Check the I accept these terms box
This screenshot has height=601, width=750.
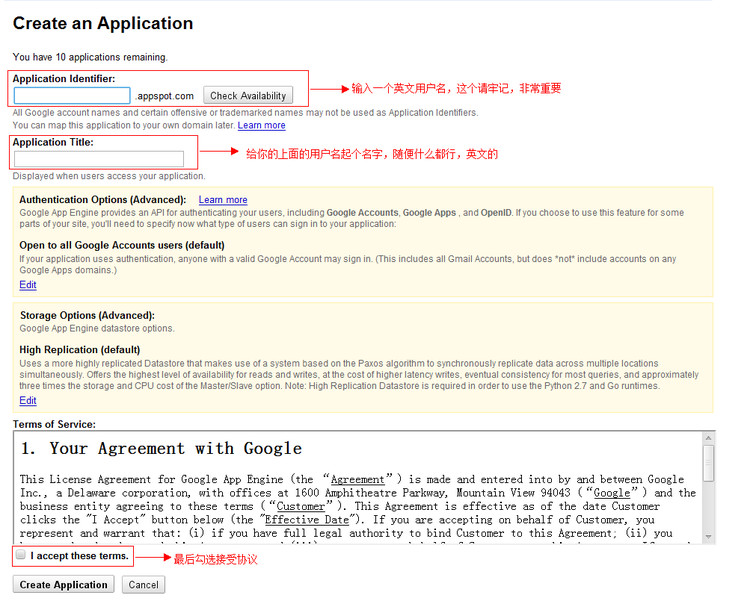click(21, 555)
